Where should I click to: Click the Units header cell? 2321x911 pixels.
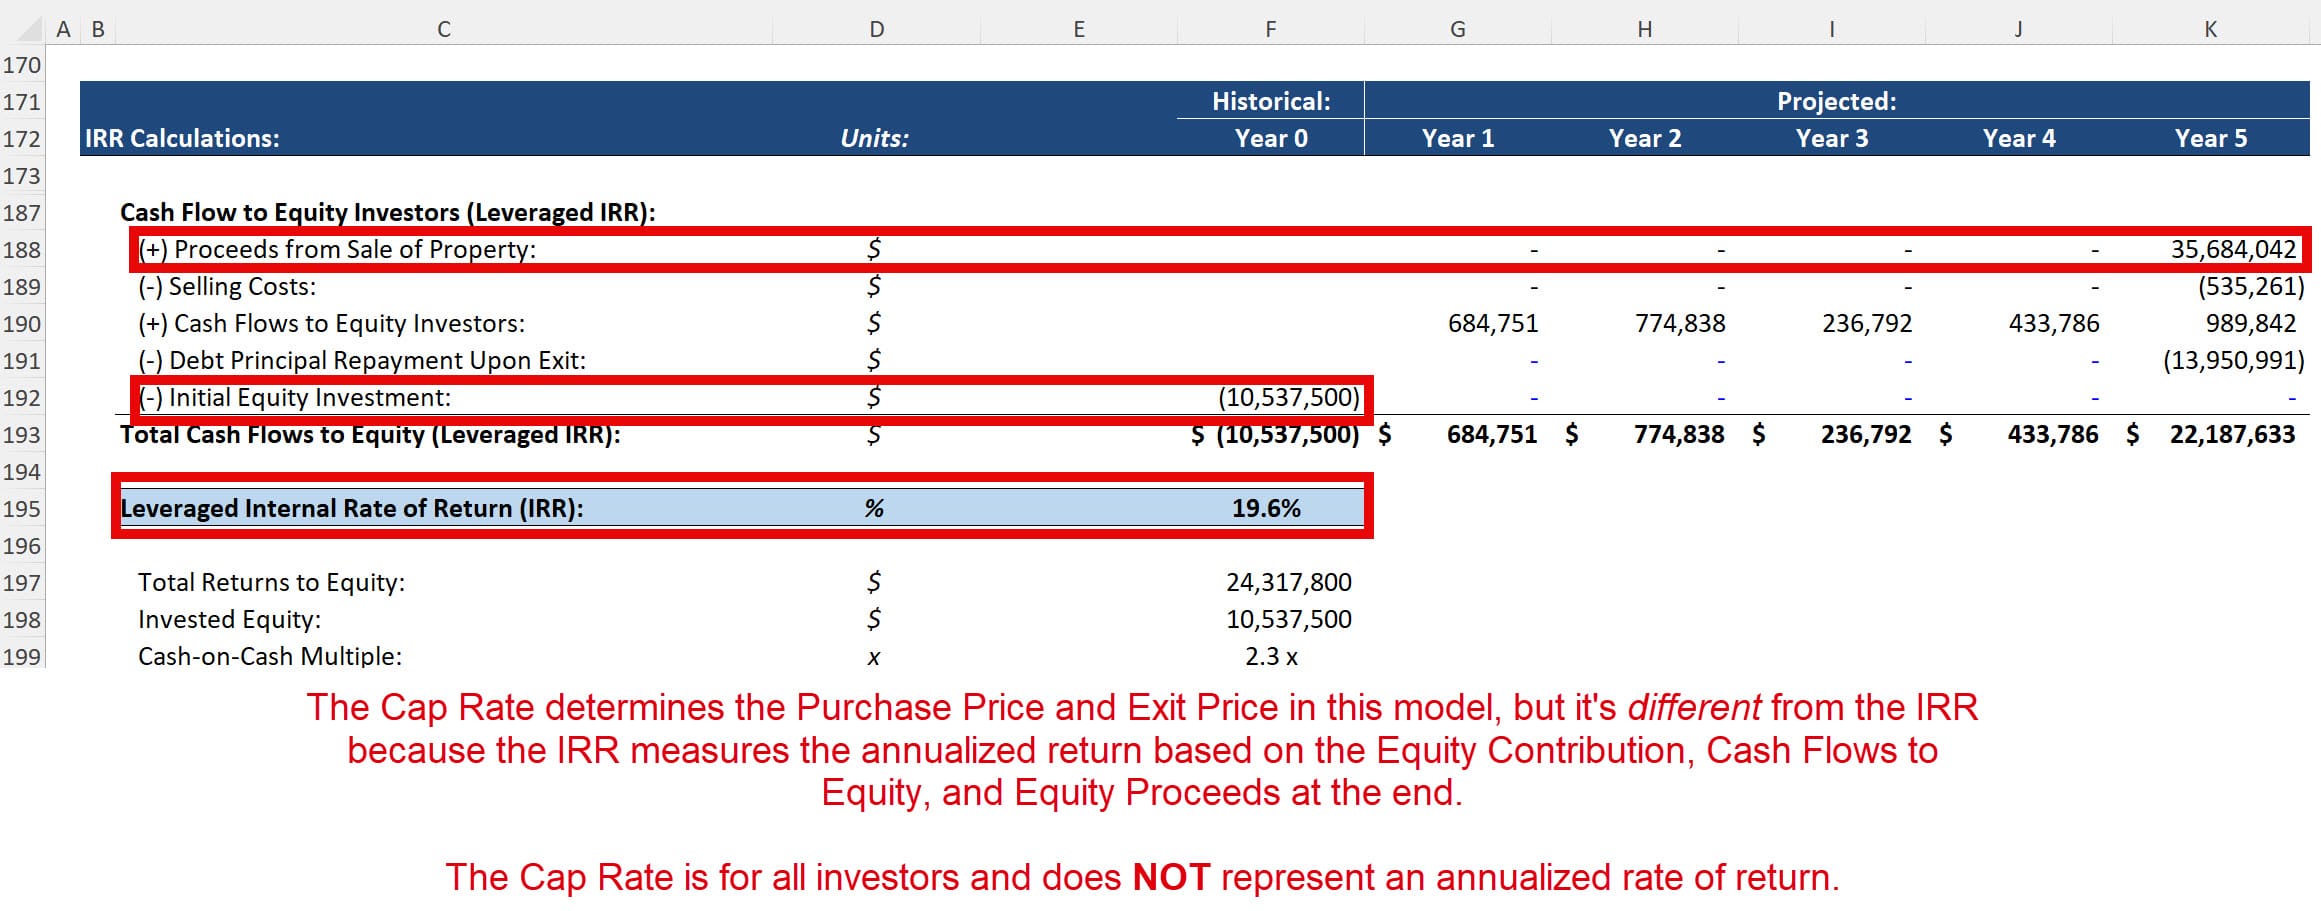[x=876, y=138]
